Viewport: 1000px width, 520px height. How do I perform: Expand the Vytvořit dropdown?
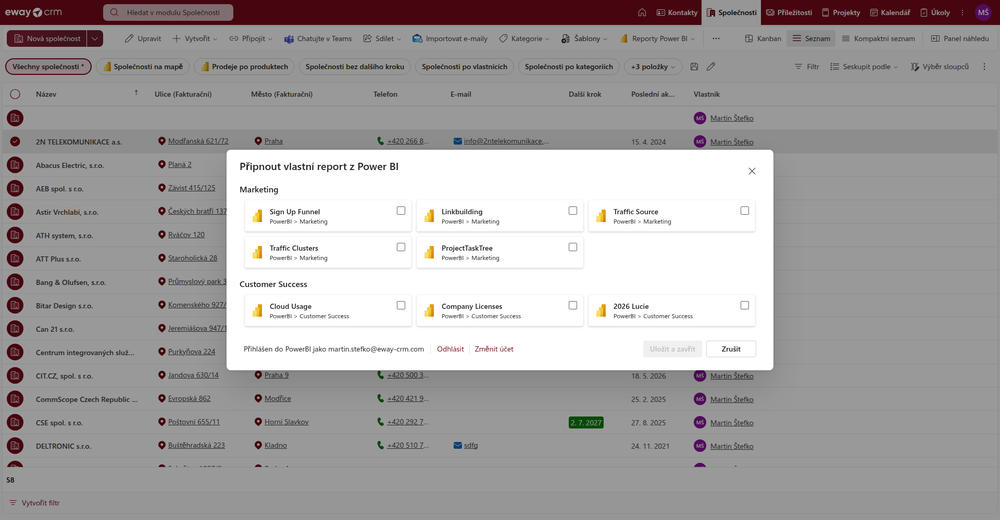[x=215, y=39]
